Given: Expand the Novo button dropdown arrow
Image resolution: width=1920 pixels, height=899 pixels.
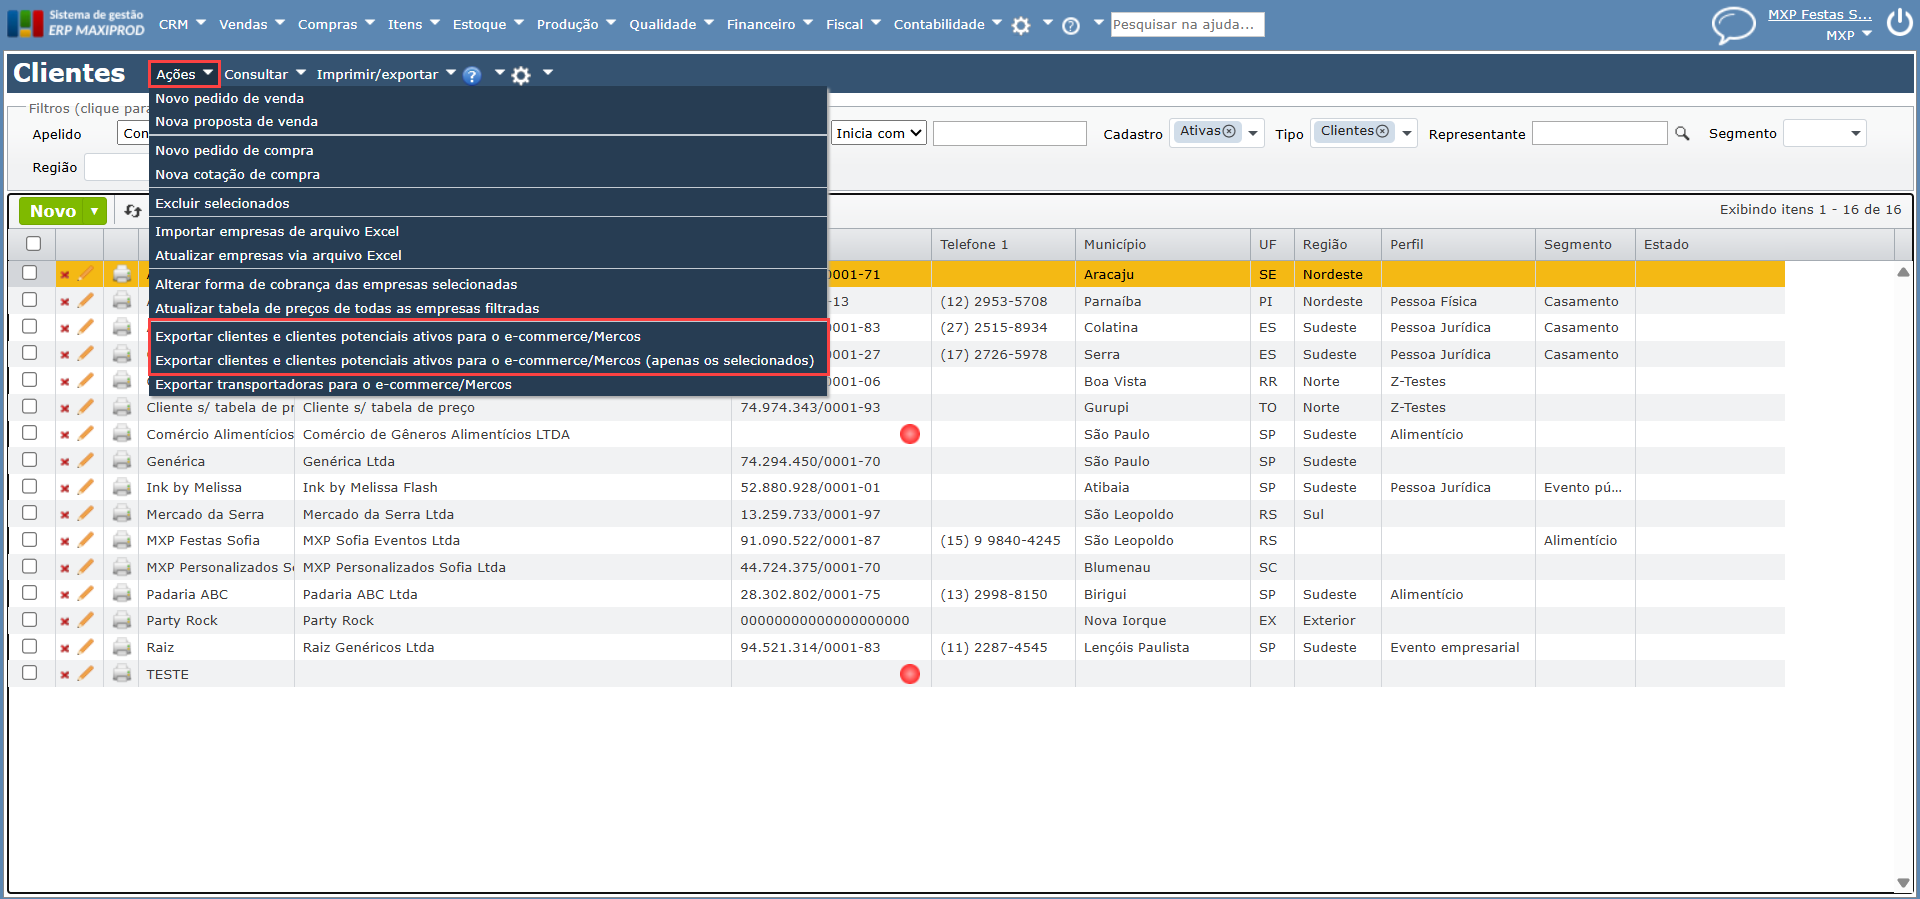Looking at the screenshot, I should [x=94, y=211].
